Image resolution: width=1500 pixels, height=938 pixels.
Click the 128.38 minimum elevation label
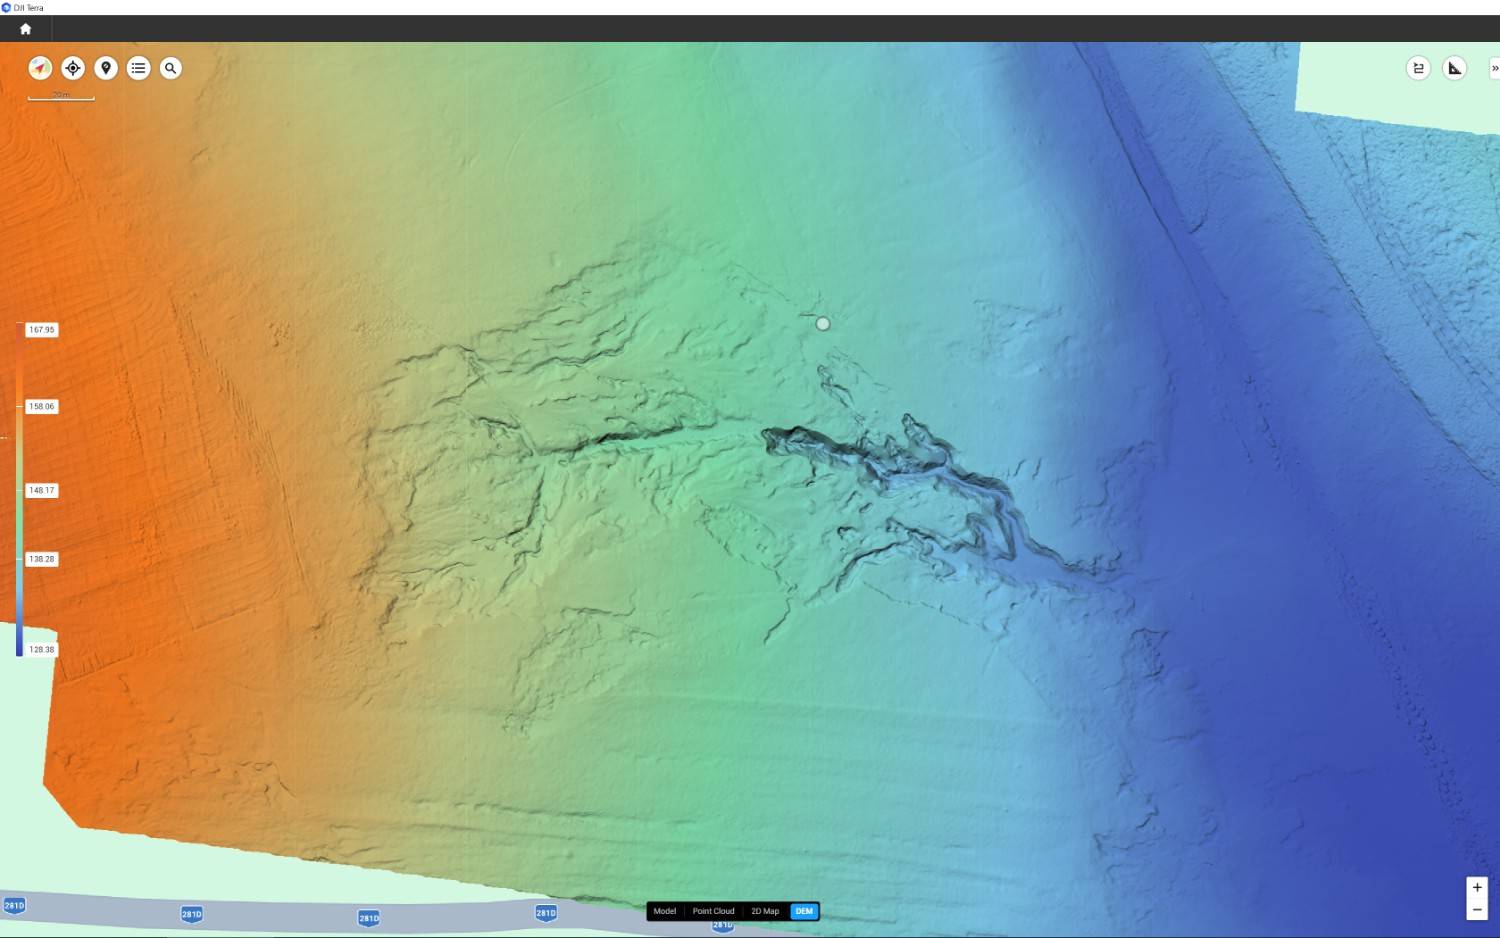tap(42, 650)
